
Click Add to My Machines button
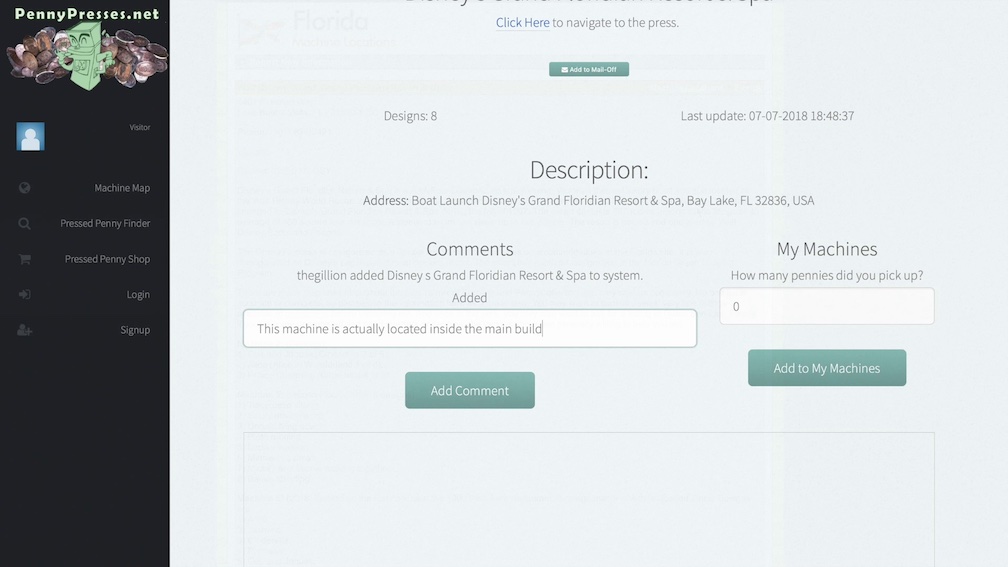coord(826,368)
